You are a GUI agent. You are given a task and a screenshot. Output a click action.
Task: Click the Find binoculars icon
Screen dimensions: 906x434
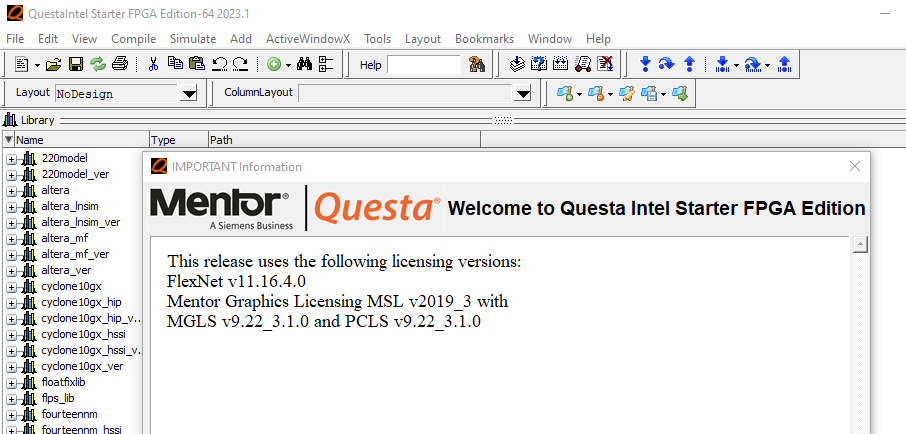click(x=305, y=64)
